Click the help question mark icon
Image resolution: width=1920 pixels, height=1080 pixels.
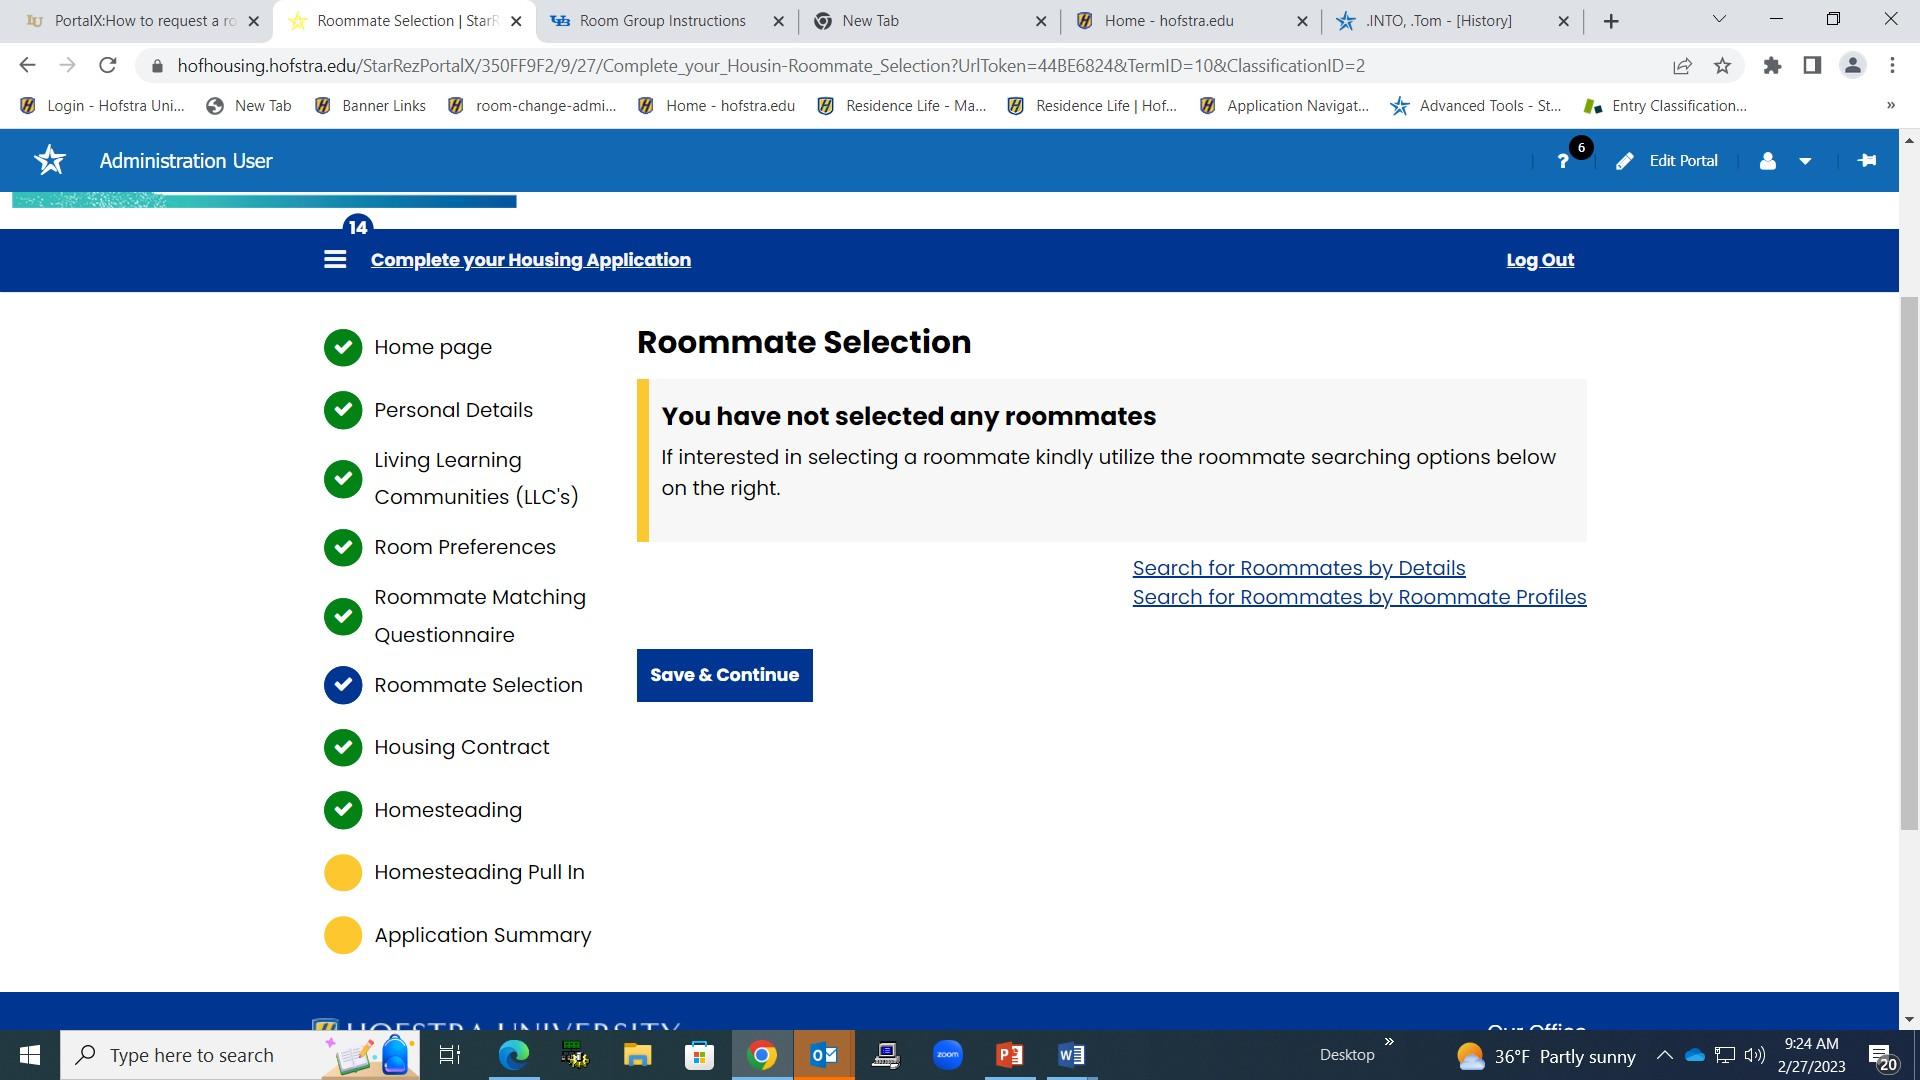[1563, 162]
